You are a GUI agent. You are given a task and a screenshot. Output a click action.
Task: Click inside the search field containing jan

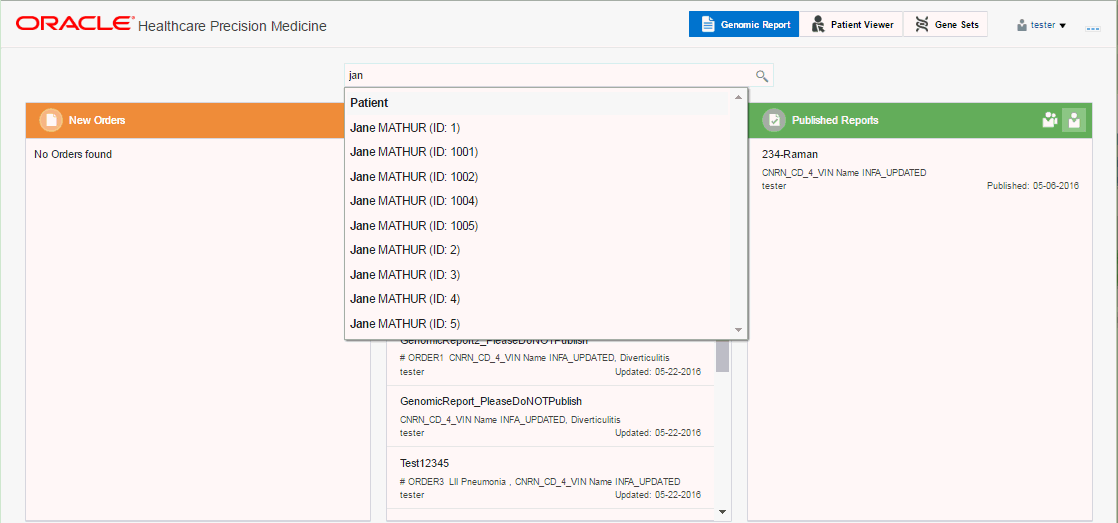pyautogui.click(x=549, y=75)
